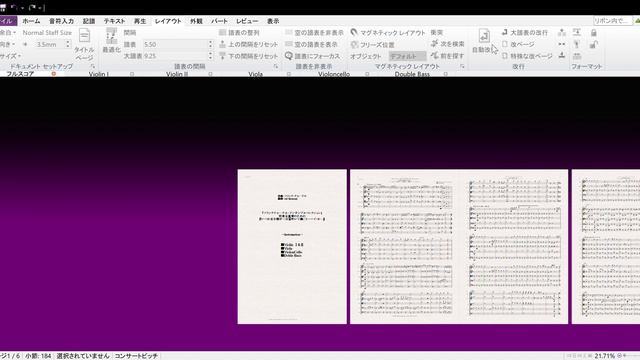Click the Redo arrow icon
The width and height of the screenshot is (640, 360).
coord(33,7)
